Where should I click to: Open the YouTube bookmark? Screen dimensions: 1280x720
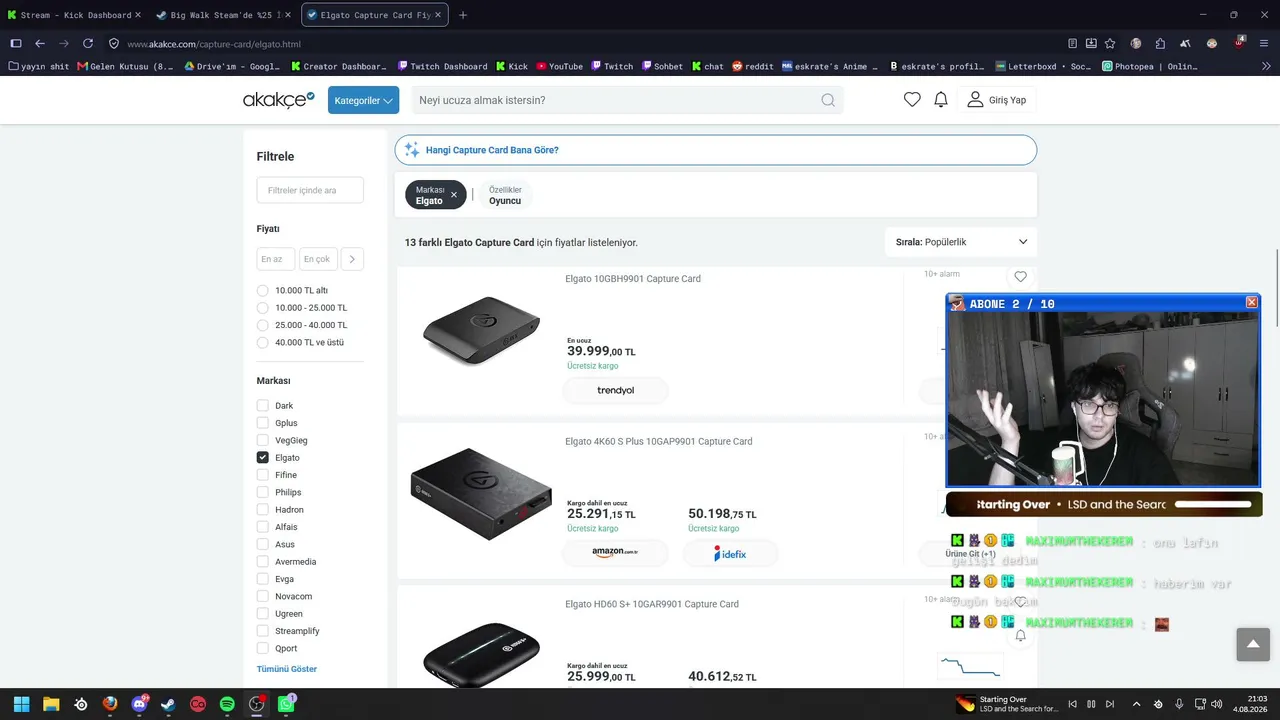(559, 66)
